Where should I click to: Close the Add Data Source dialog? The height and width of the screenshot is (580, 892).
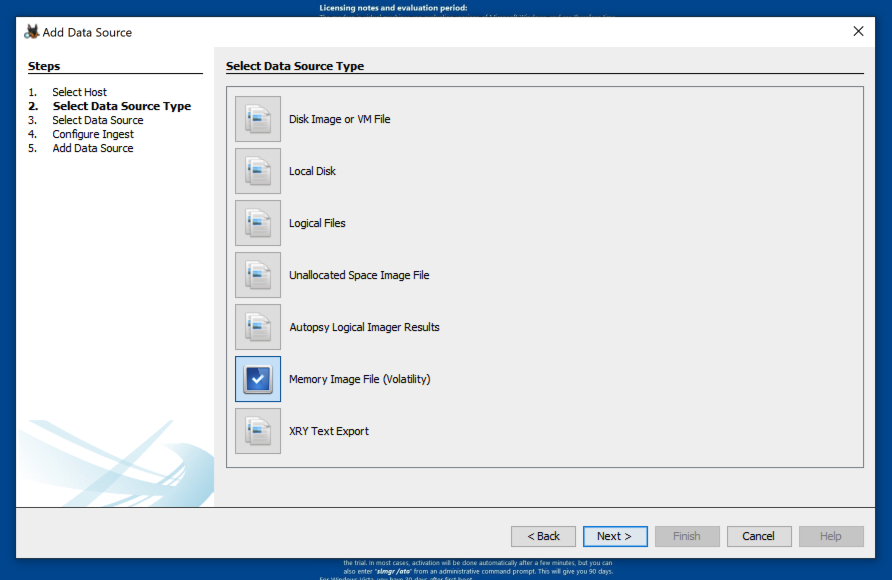[858, 31]
